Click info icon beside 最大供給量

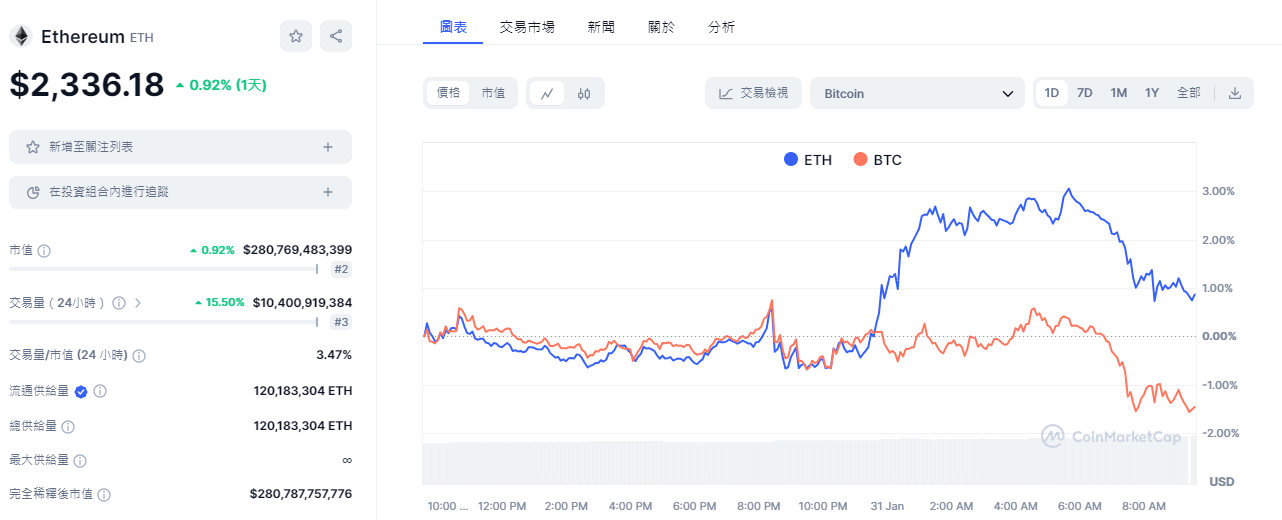click(x=80, y=461)
